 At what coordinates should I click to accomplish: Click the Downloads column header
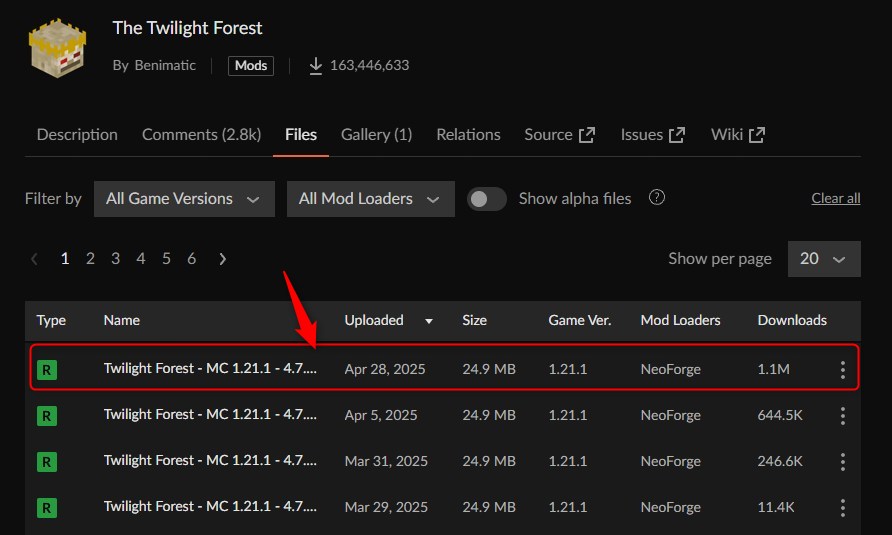point(792,320)
